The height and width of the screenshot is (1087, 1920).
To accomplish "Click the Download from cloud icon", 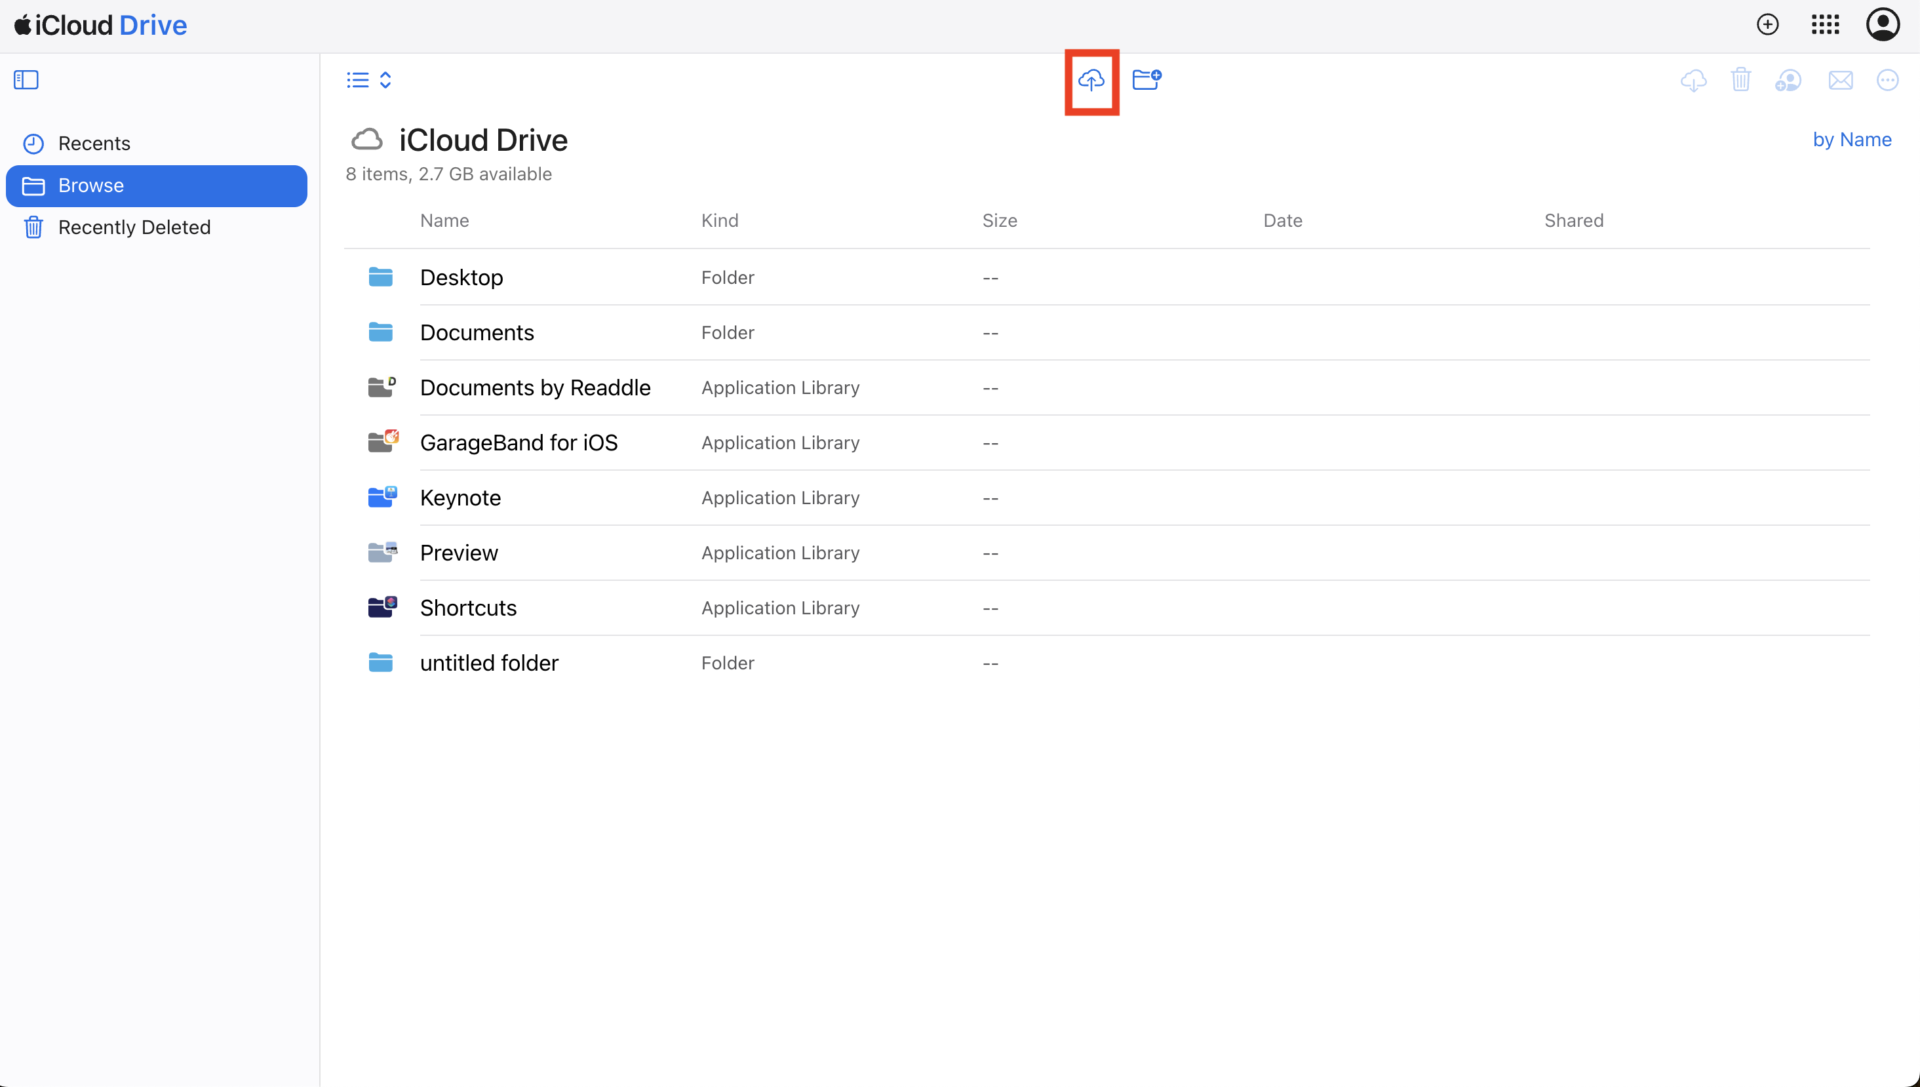I will (x=1693, y=80).
